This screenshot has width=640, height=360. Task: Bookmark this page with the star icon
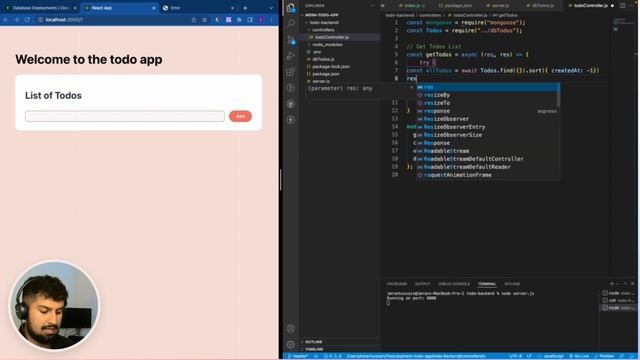tap(204, 20)
